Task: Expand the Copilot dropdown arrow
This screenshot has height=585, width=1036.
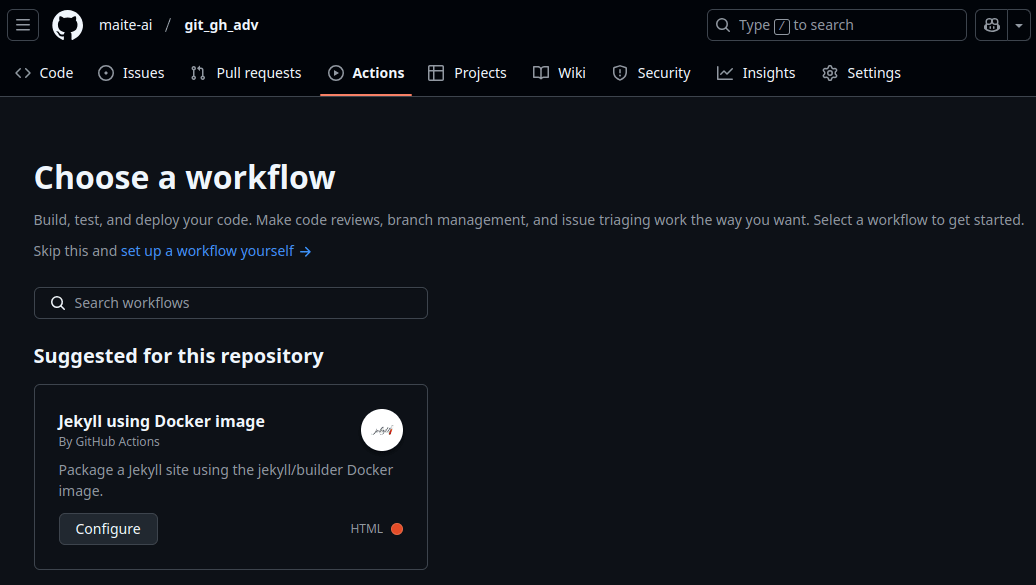Action: (x=1019, y=25)
